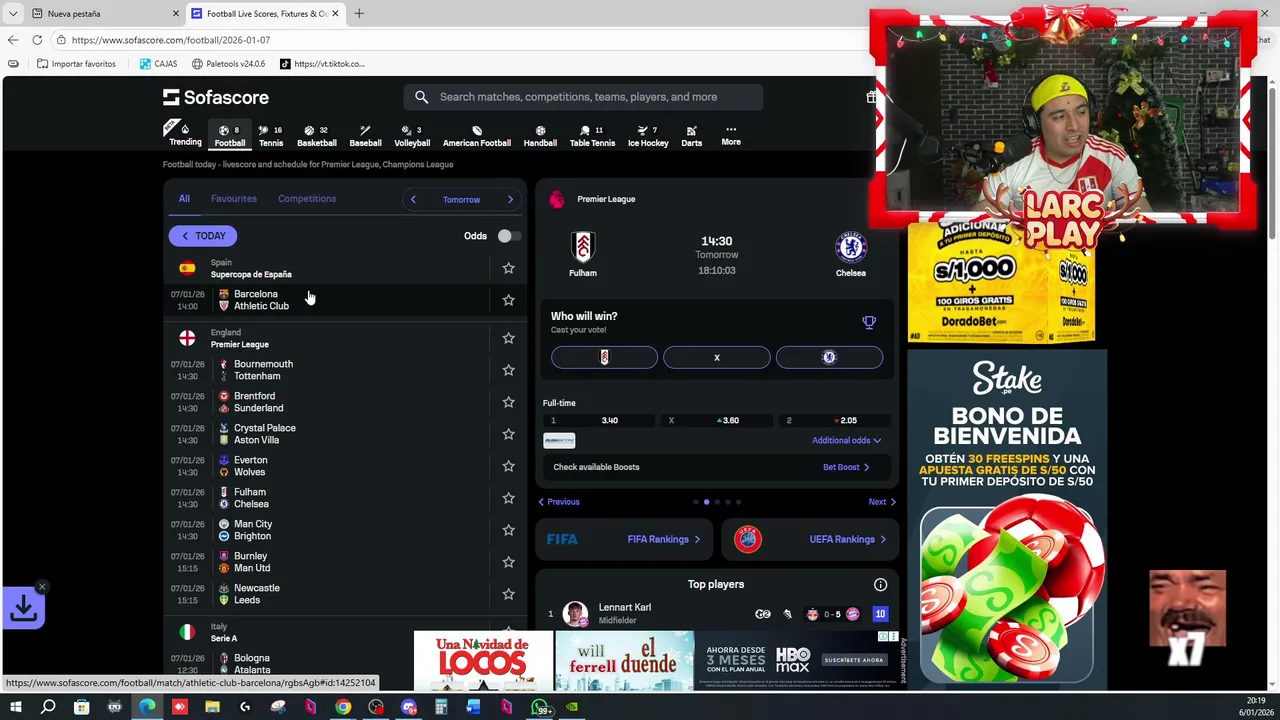Switch to the Competitions tab
1280x720 pixels.
point(307,198)
